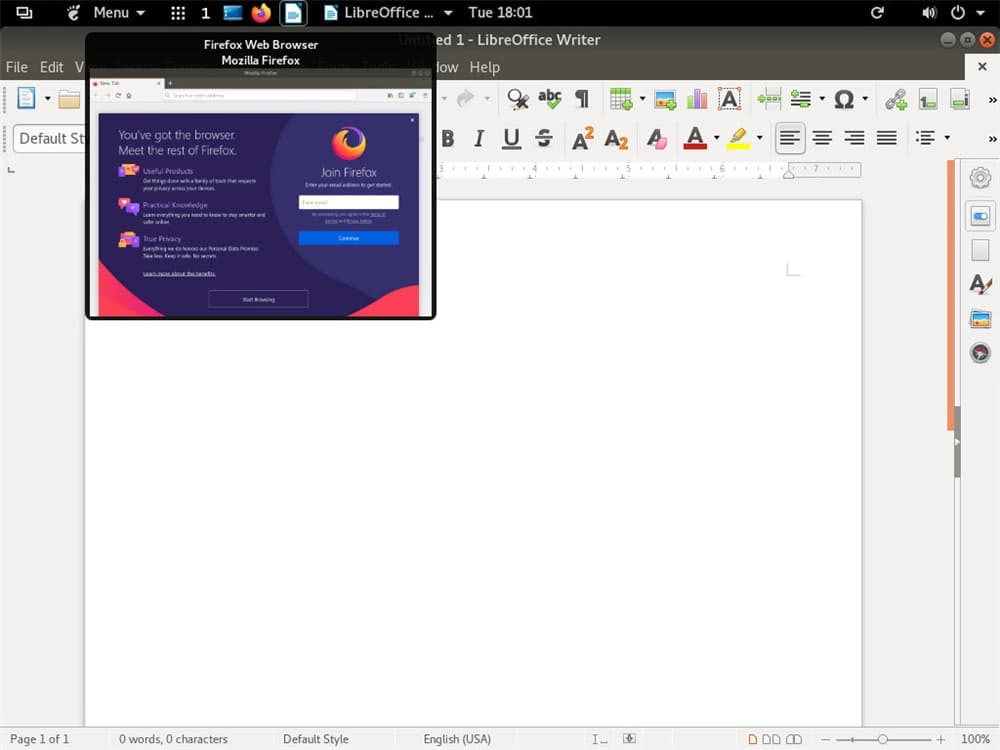Select single-page view in status bar
The image size is (1000, 750).
[x=753, y=739]
